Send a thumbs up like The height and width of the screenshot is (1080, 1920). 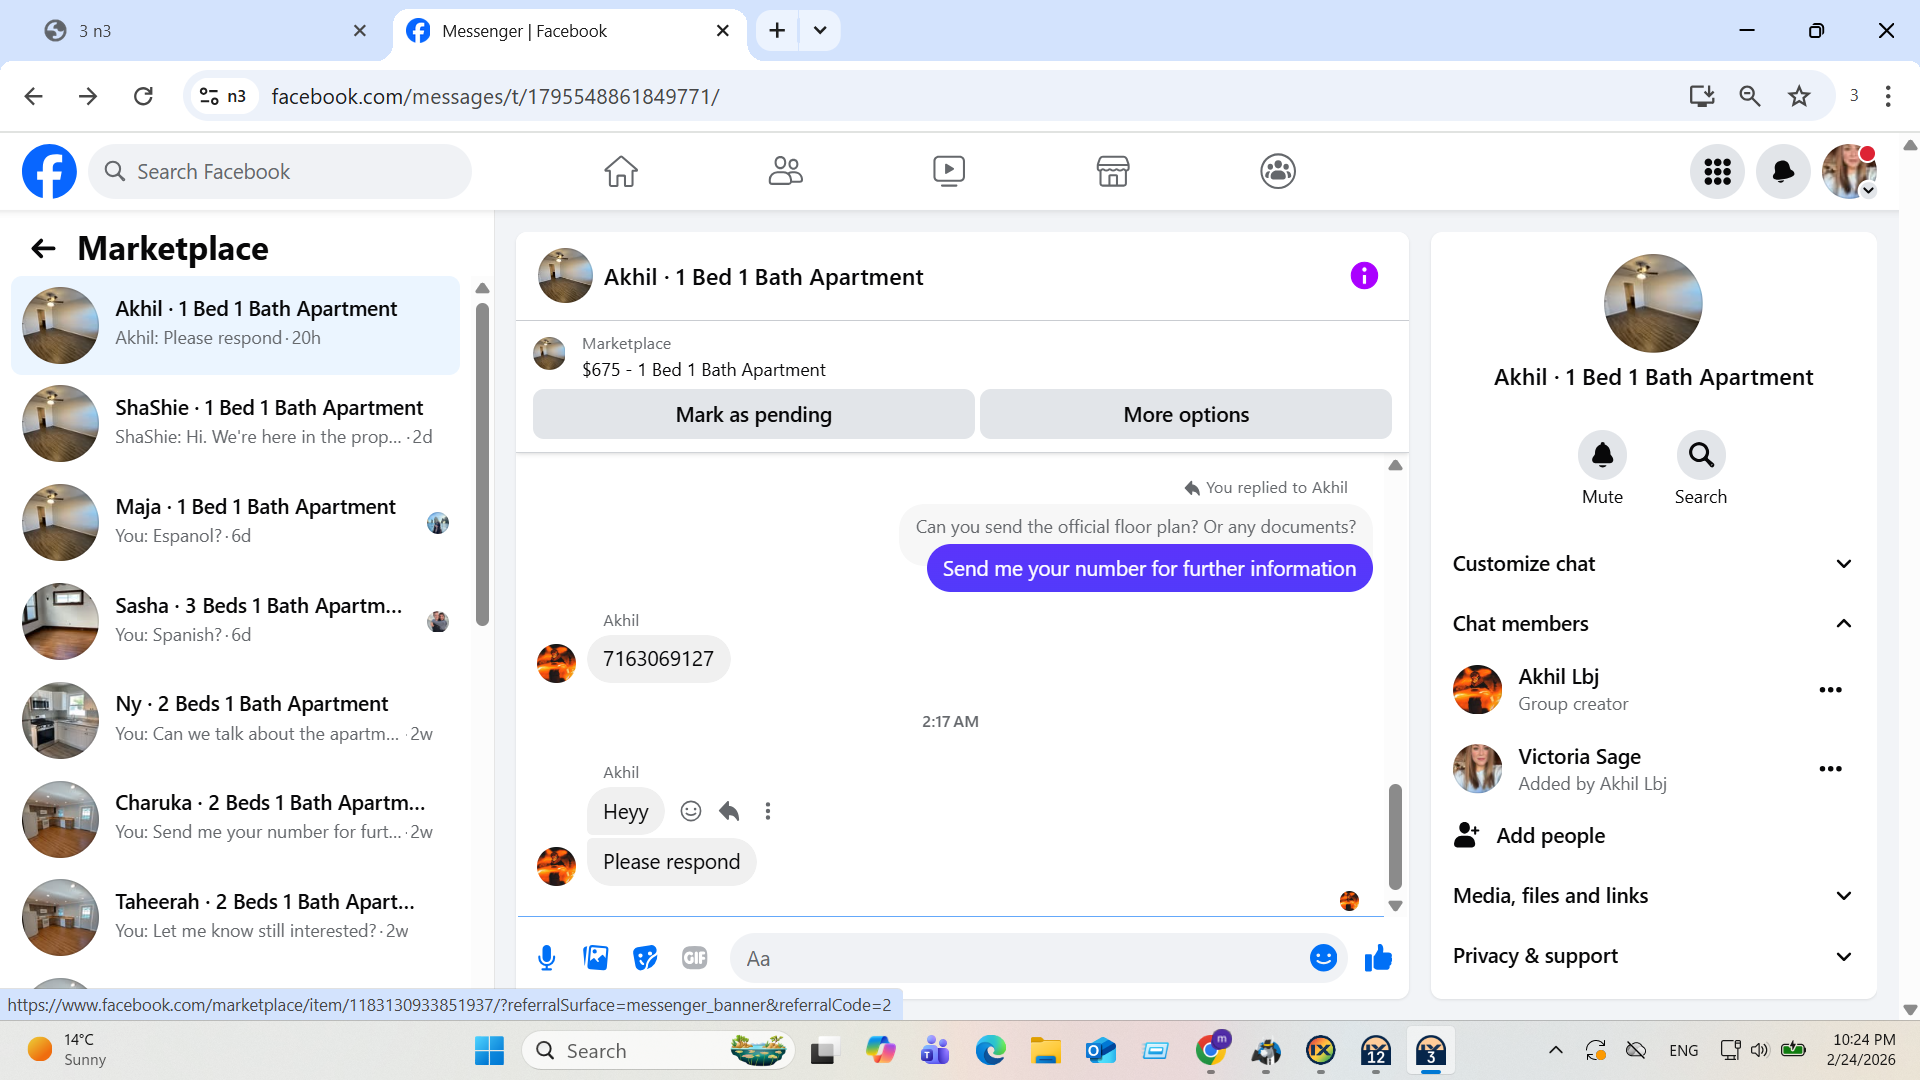pyautogui.click(x=1378, y=958)
